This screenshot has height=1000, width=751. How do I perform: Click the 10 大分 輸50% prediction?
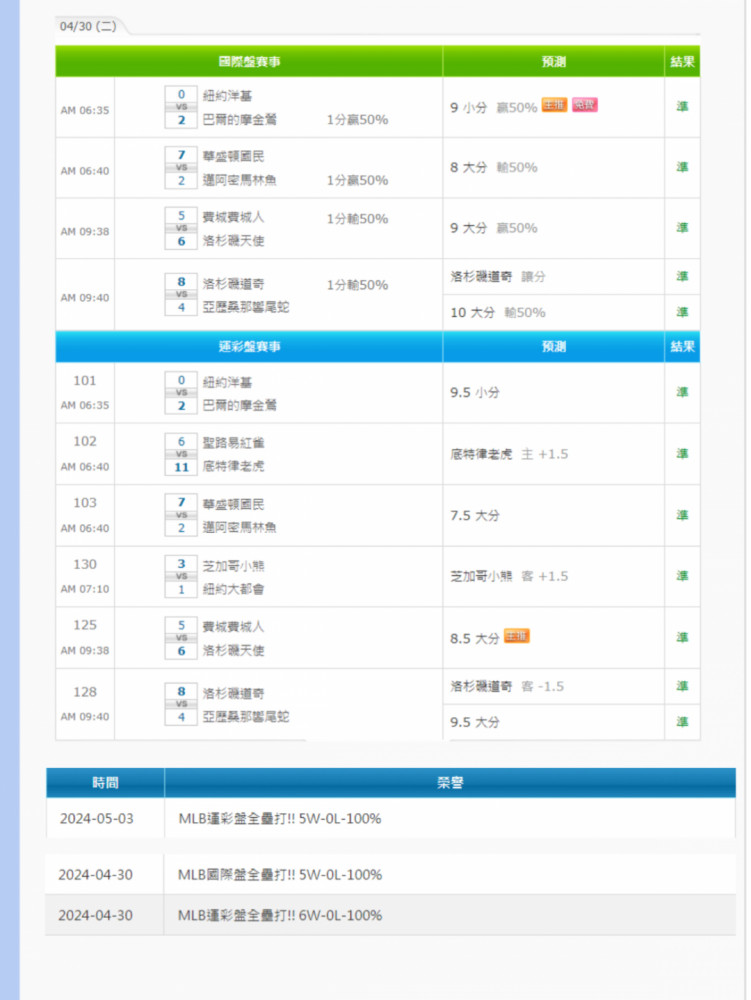click(498, 312)
